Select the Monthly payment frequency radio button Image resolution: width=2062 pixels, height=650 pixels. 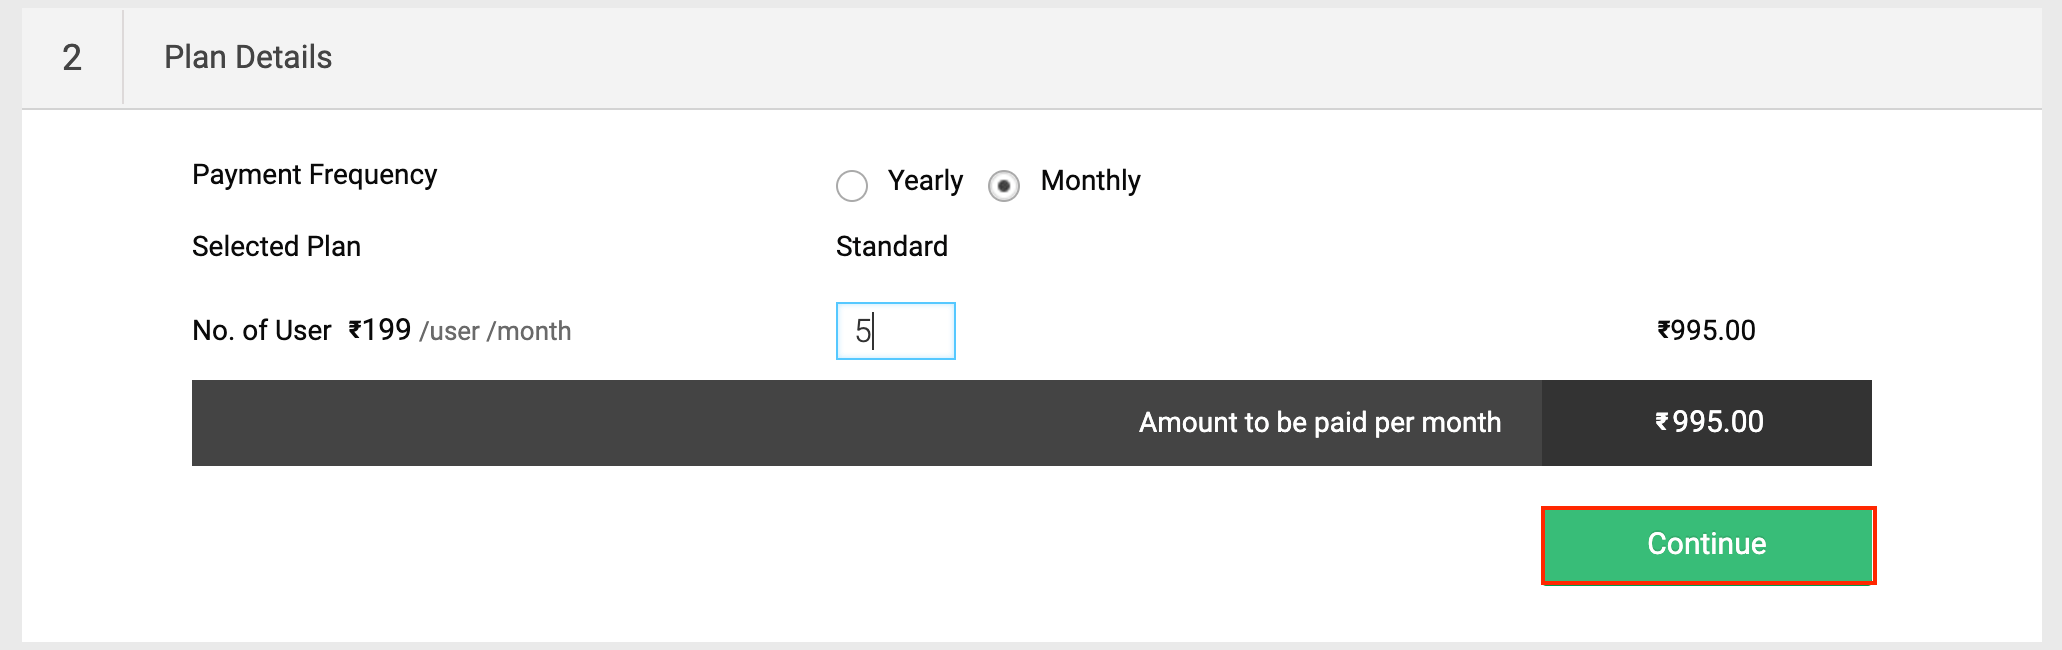pyautogui.click(x=1003, y=185)
